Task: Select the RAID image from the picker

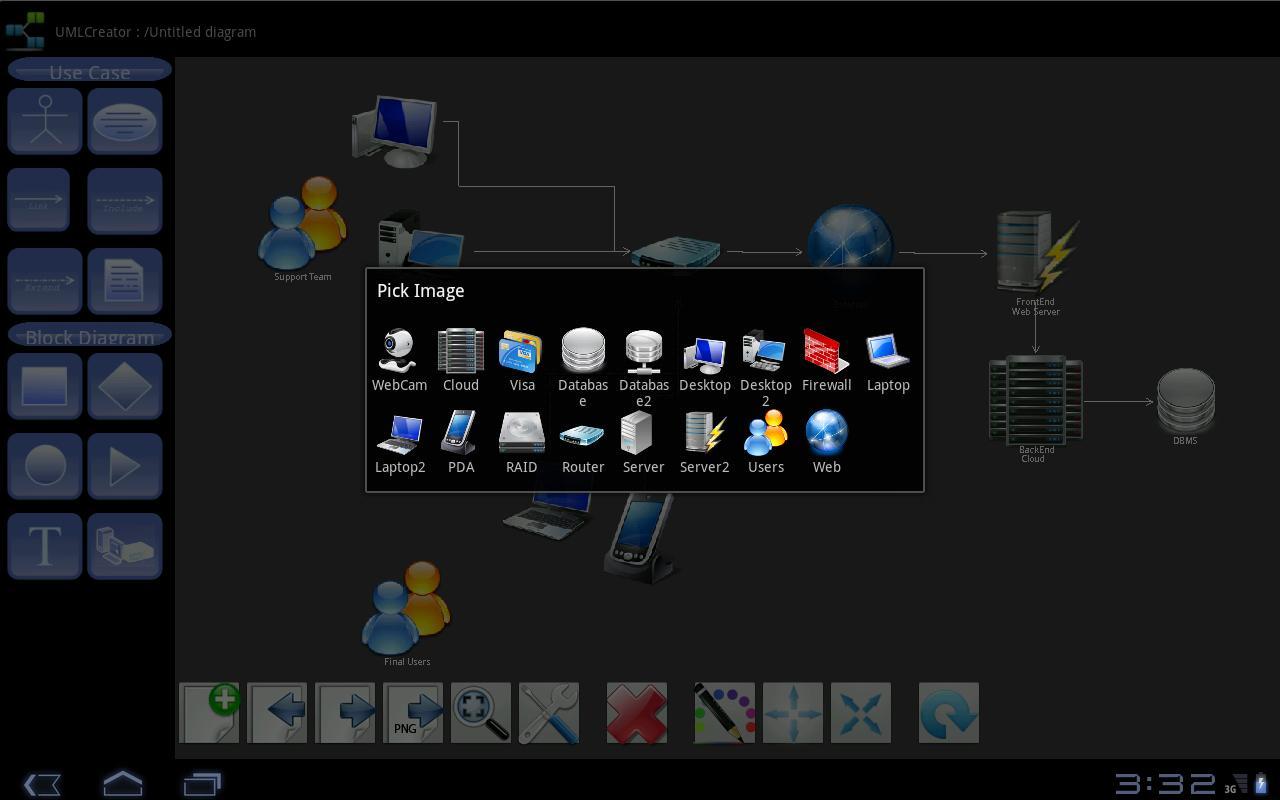Action: click(x=521, y=433)
